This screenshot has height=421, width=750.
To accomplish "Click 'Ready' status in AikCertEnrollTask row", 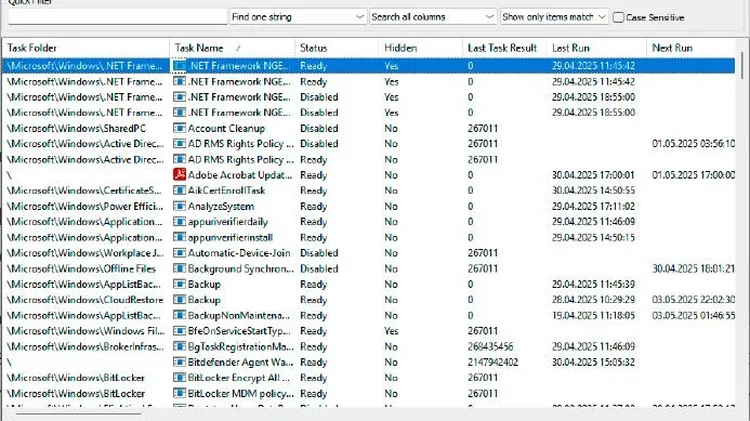I will [313, 190].
